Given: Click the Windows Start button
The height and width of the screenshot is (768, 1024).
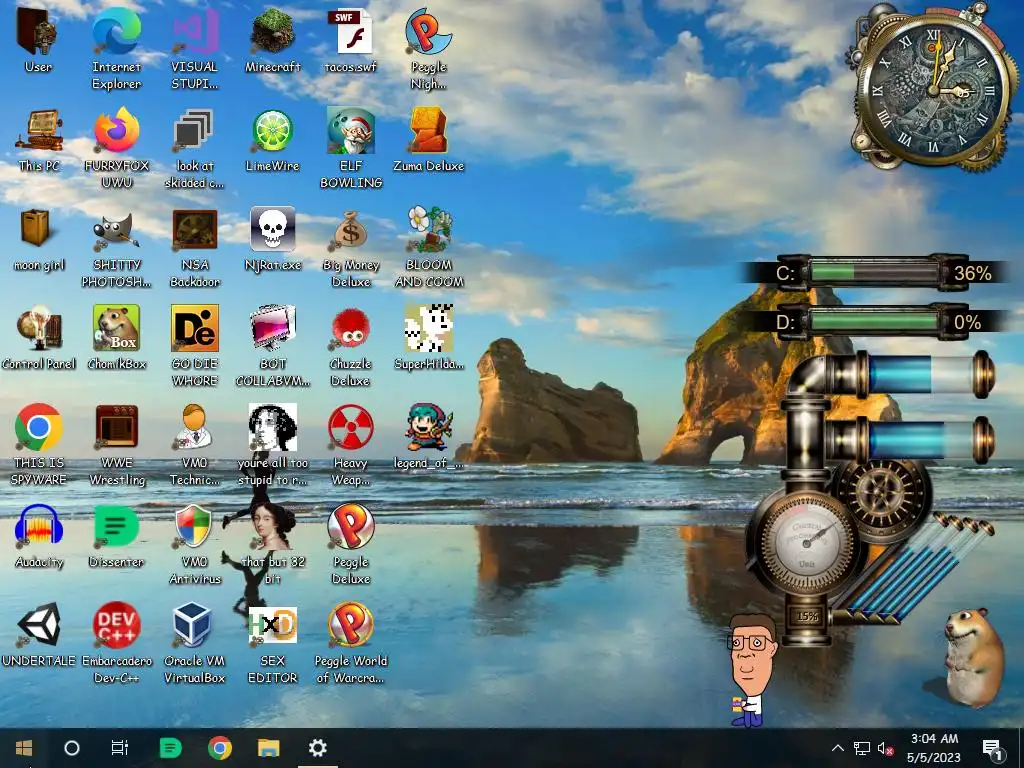Looking at the screenshot, I should coord(24,748).
